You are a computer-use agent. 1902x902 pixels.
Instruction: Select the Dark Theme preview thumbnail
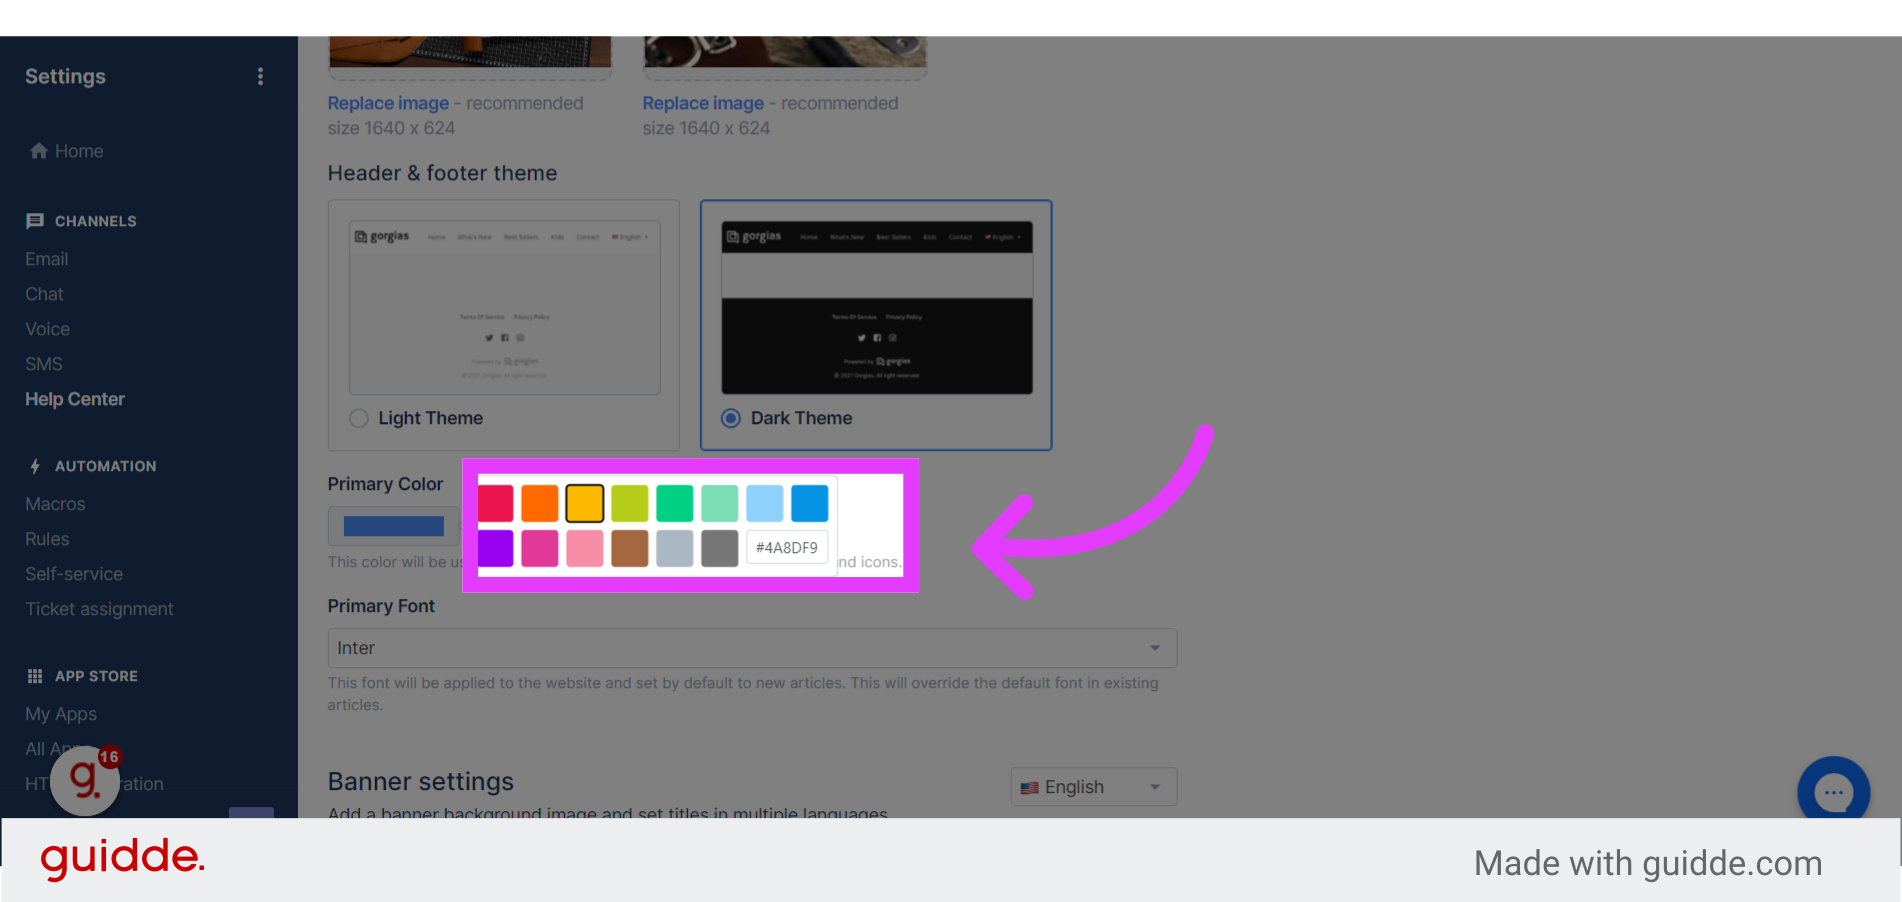click(x=877, y=308)
